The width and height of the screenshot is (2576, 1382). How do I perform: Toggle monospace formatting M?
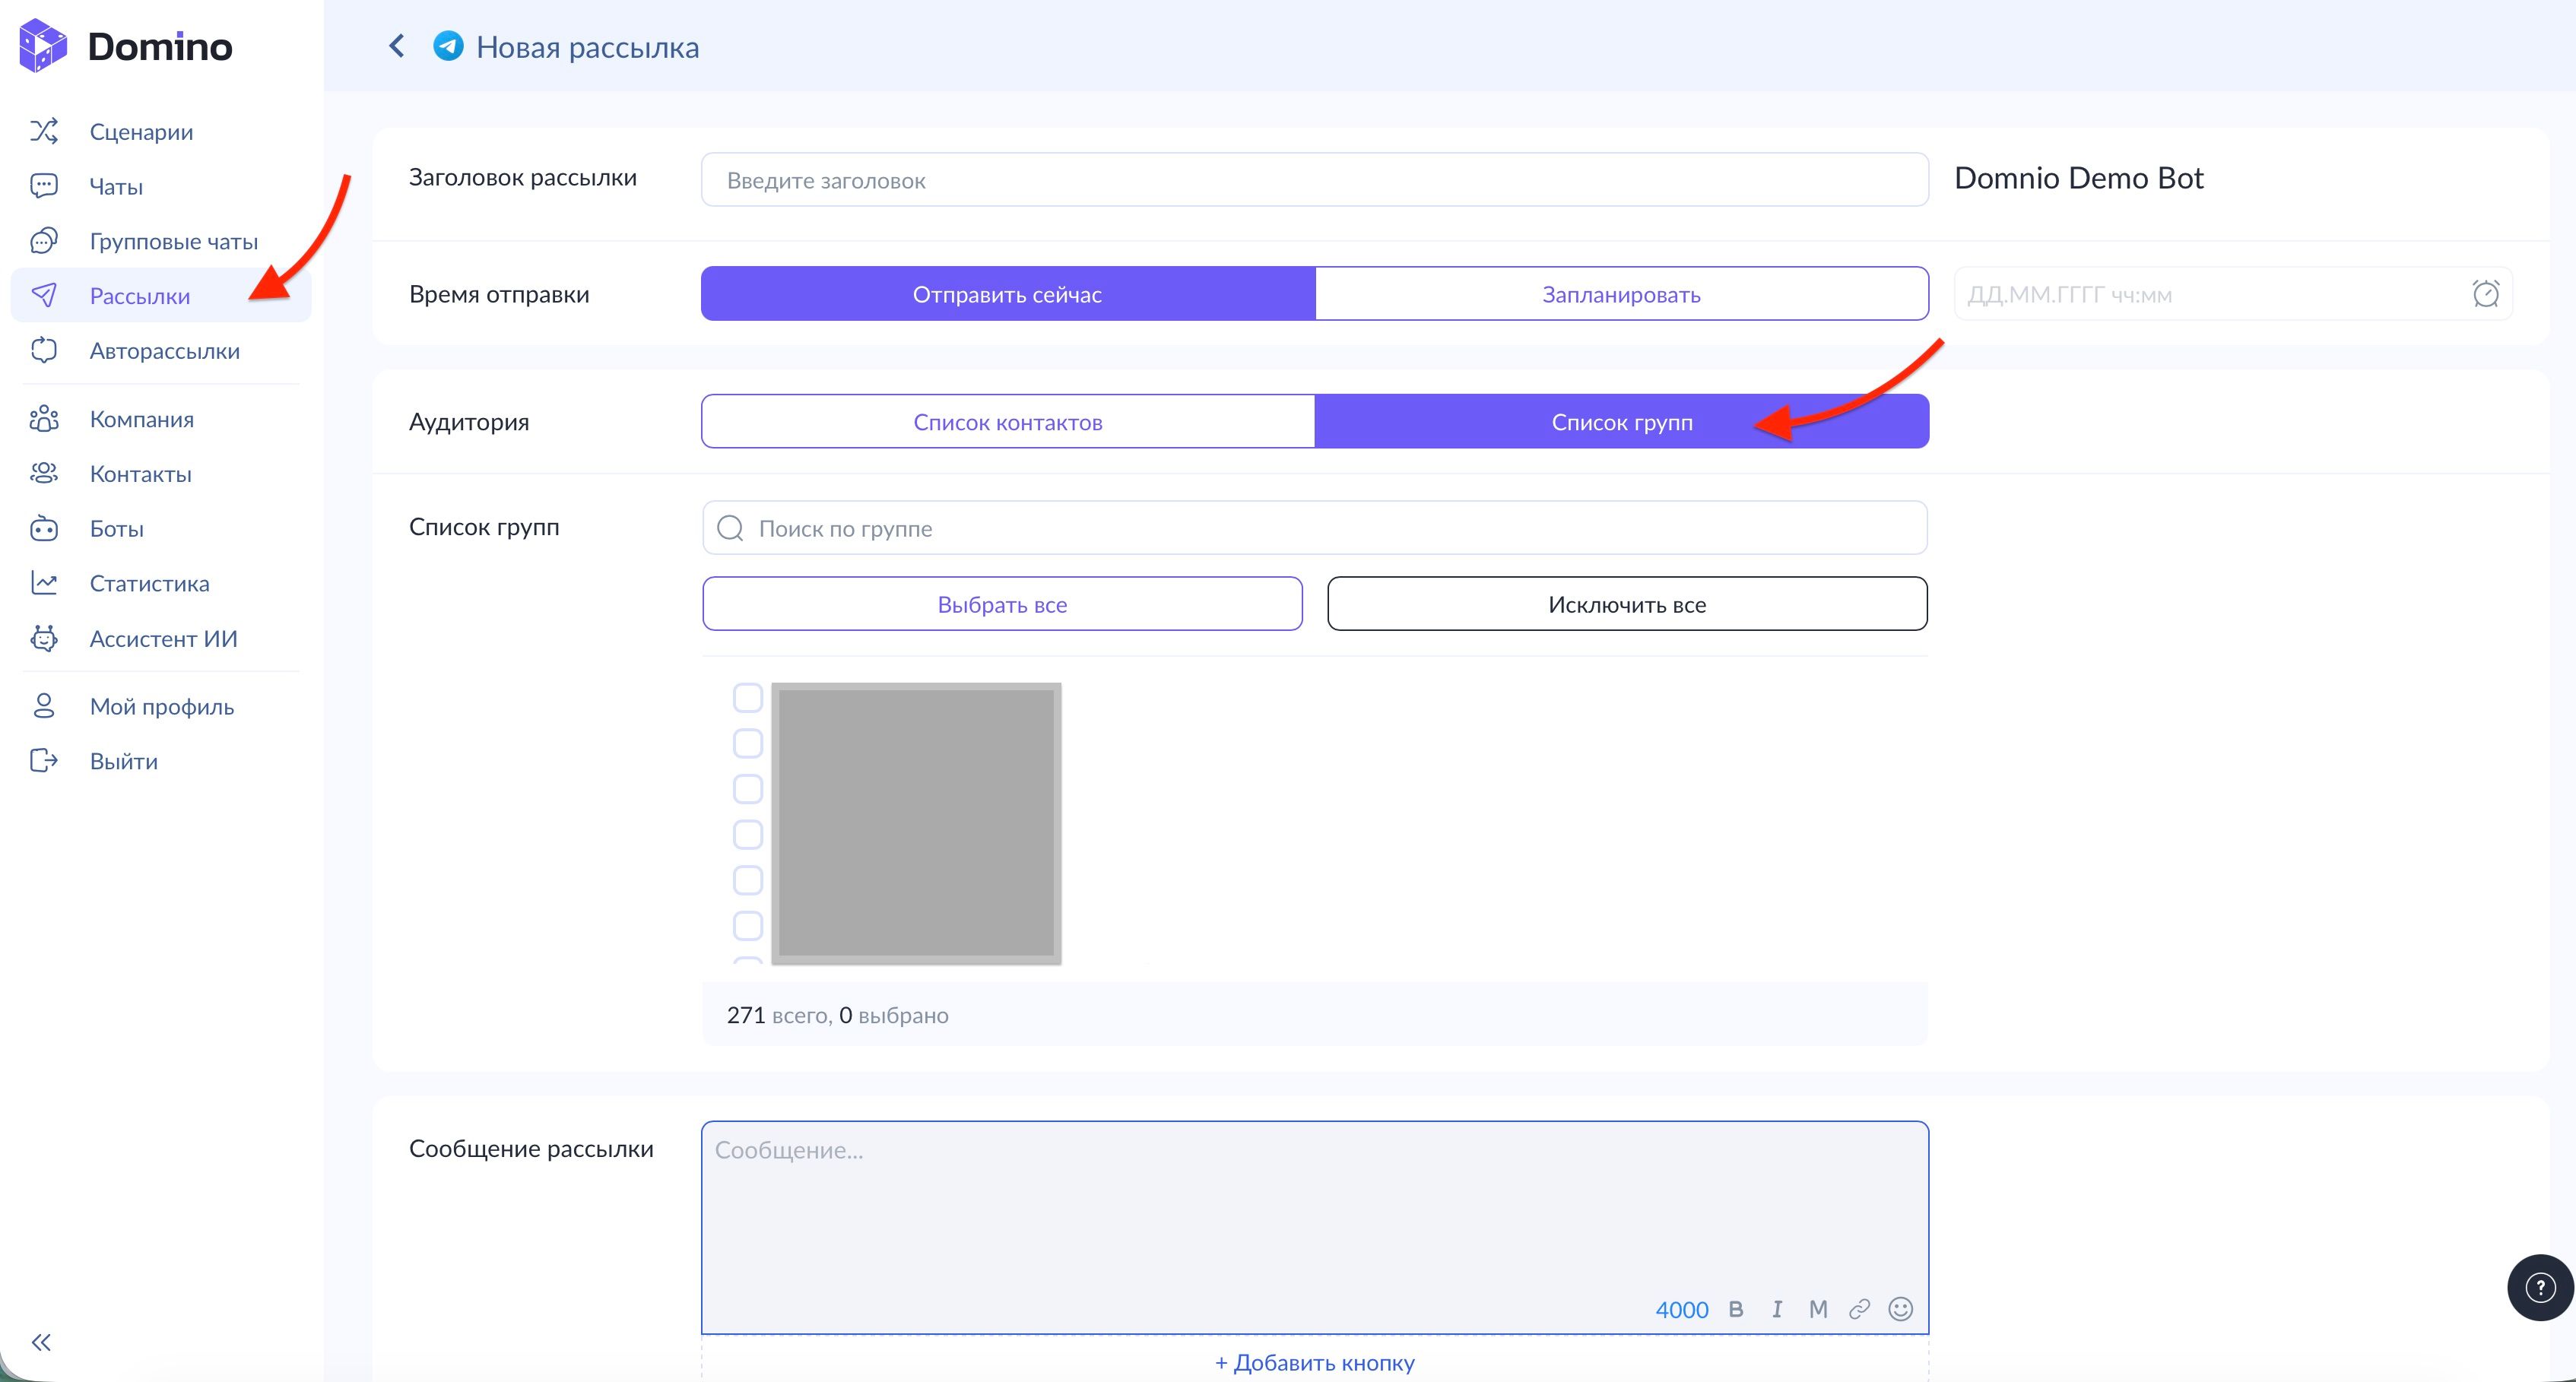1818,1309
